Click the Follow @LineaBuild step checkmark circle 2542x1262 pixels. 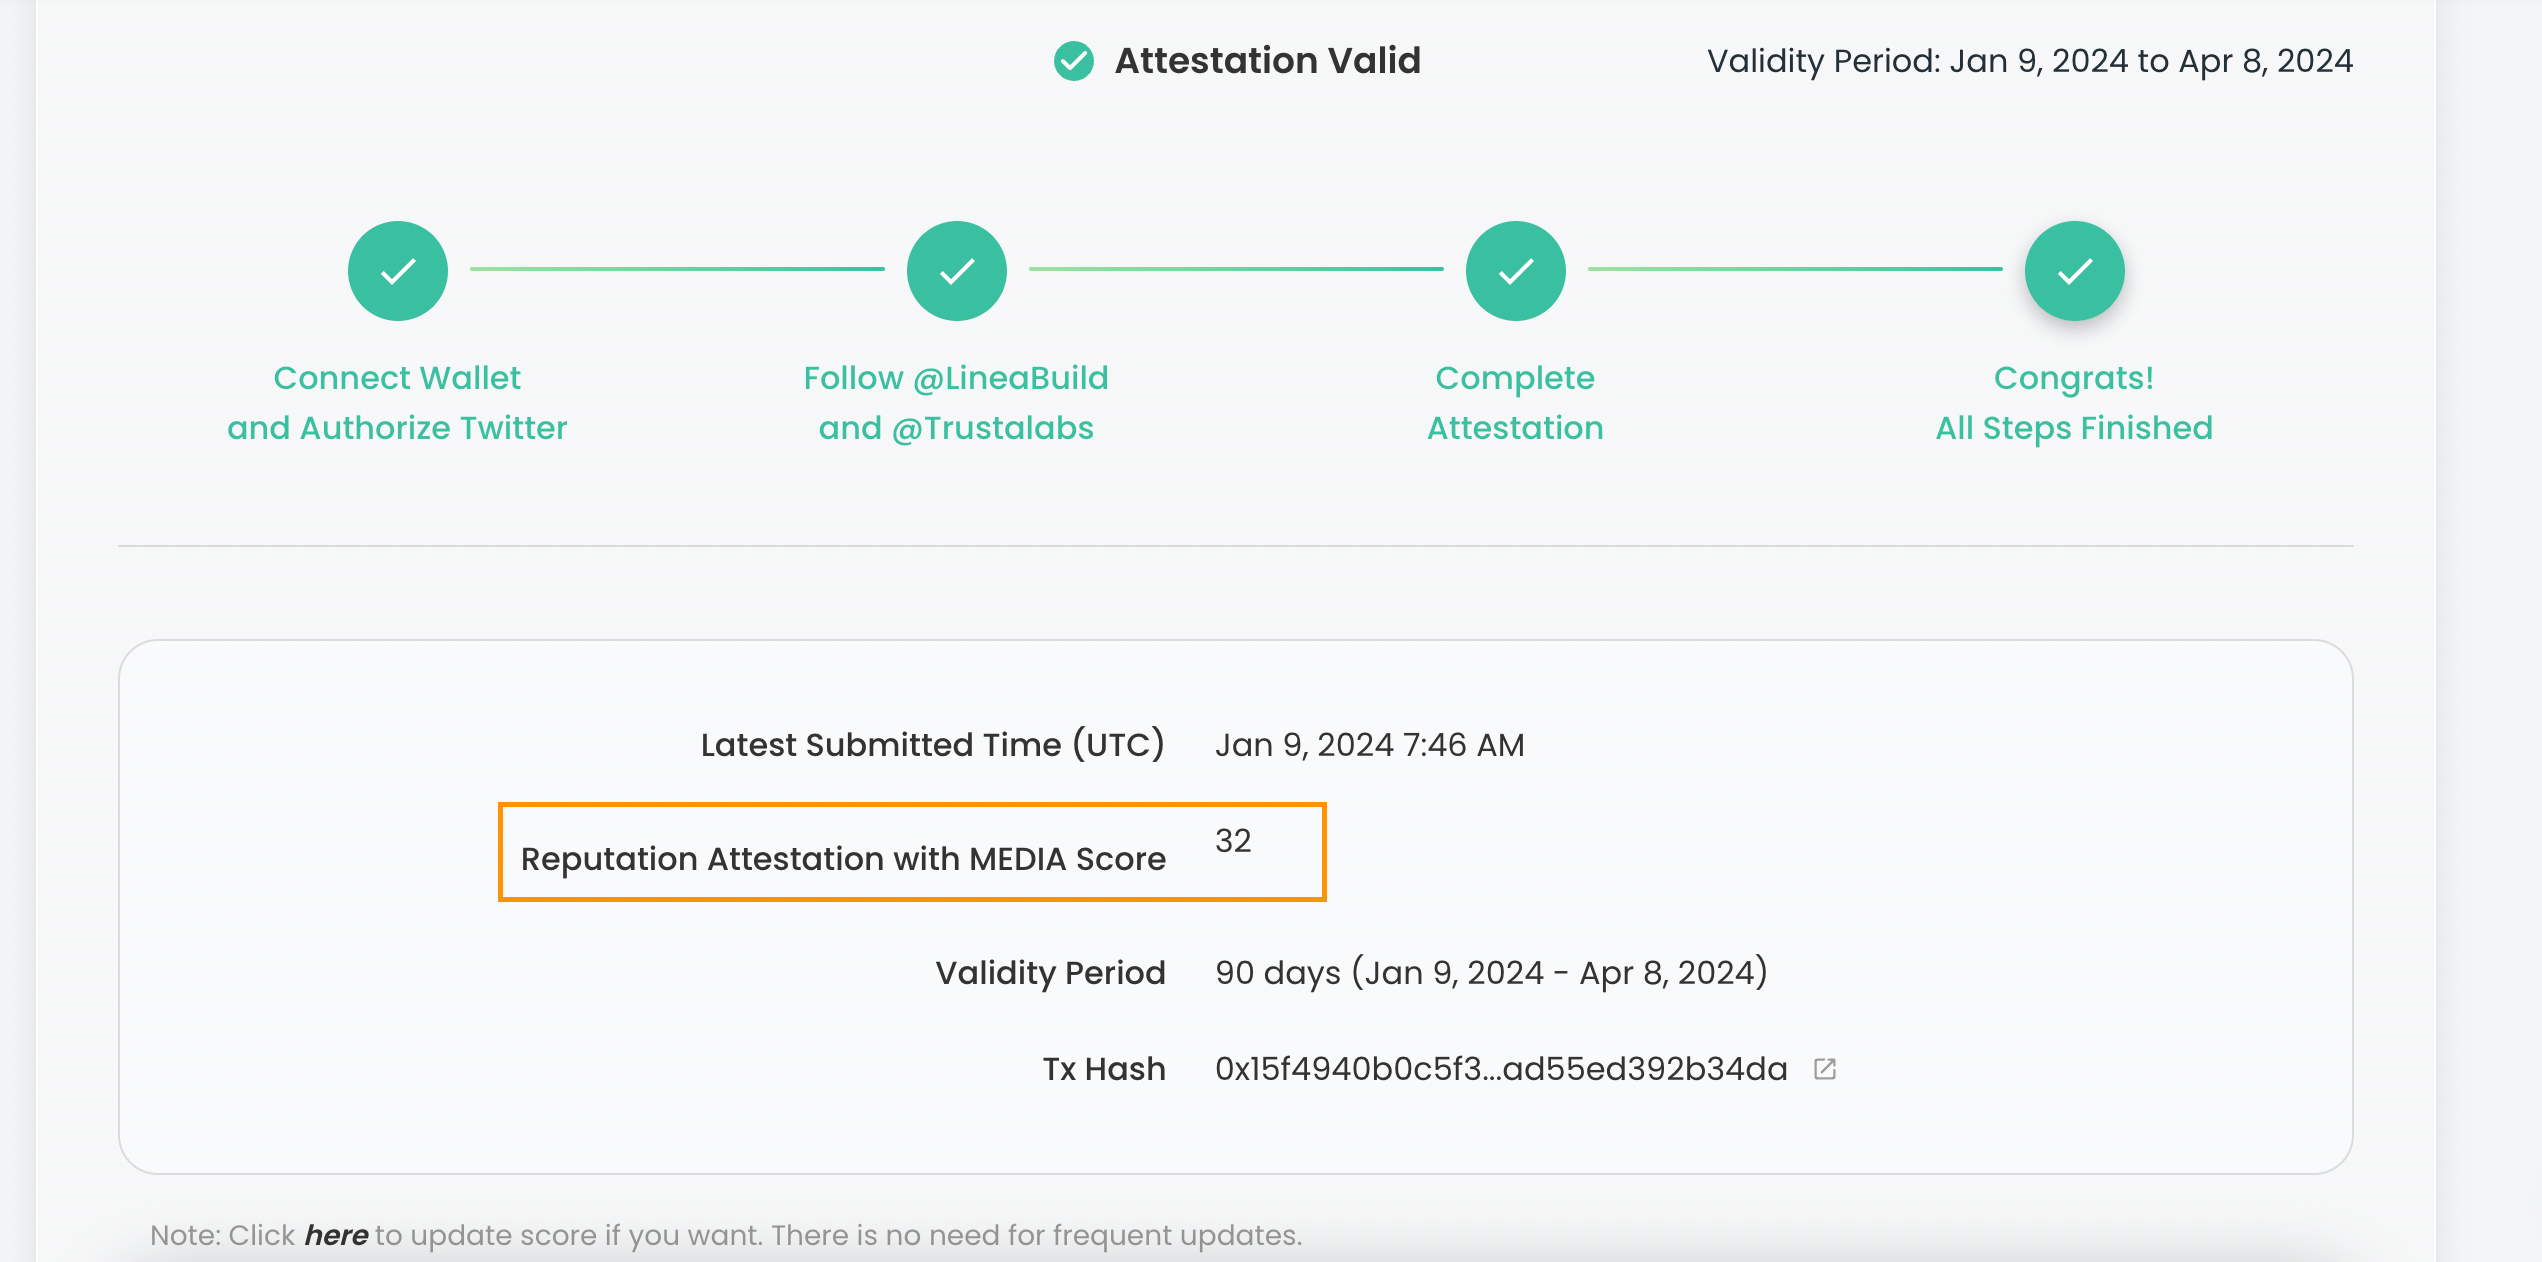[956, 271]
